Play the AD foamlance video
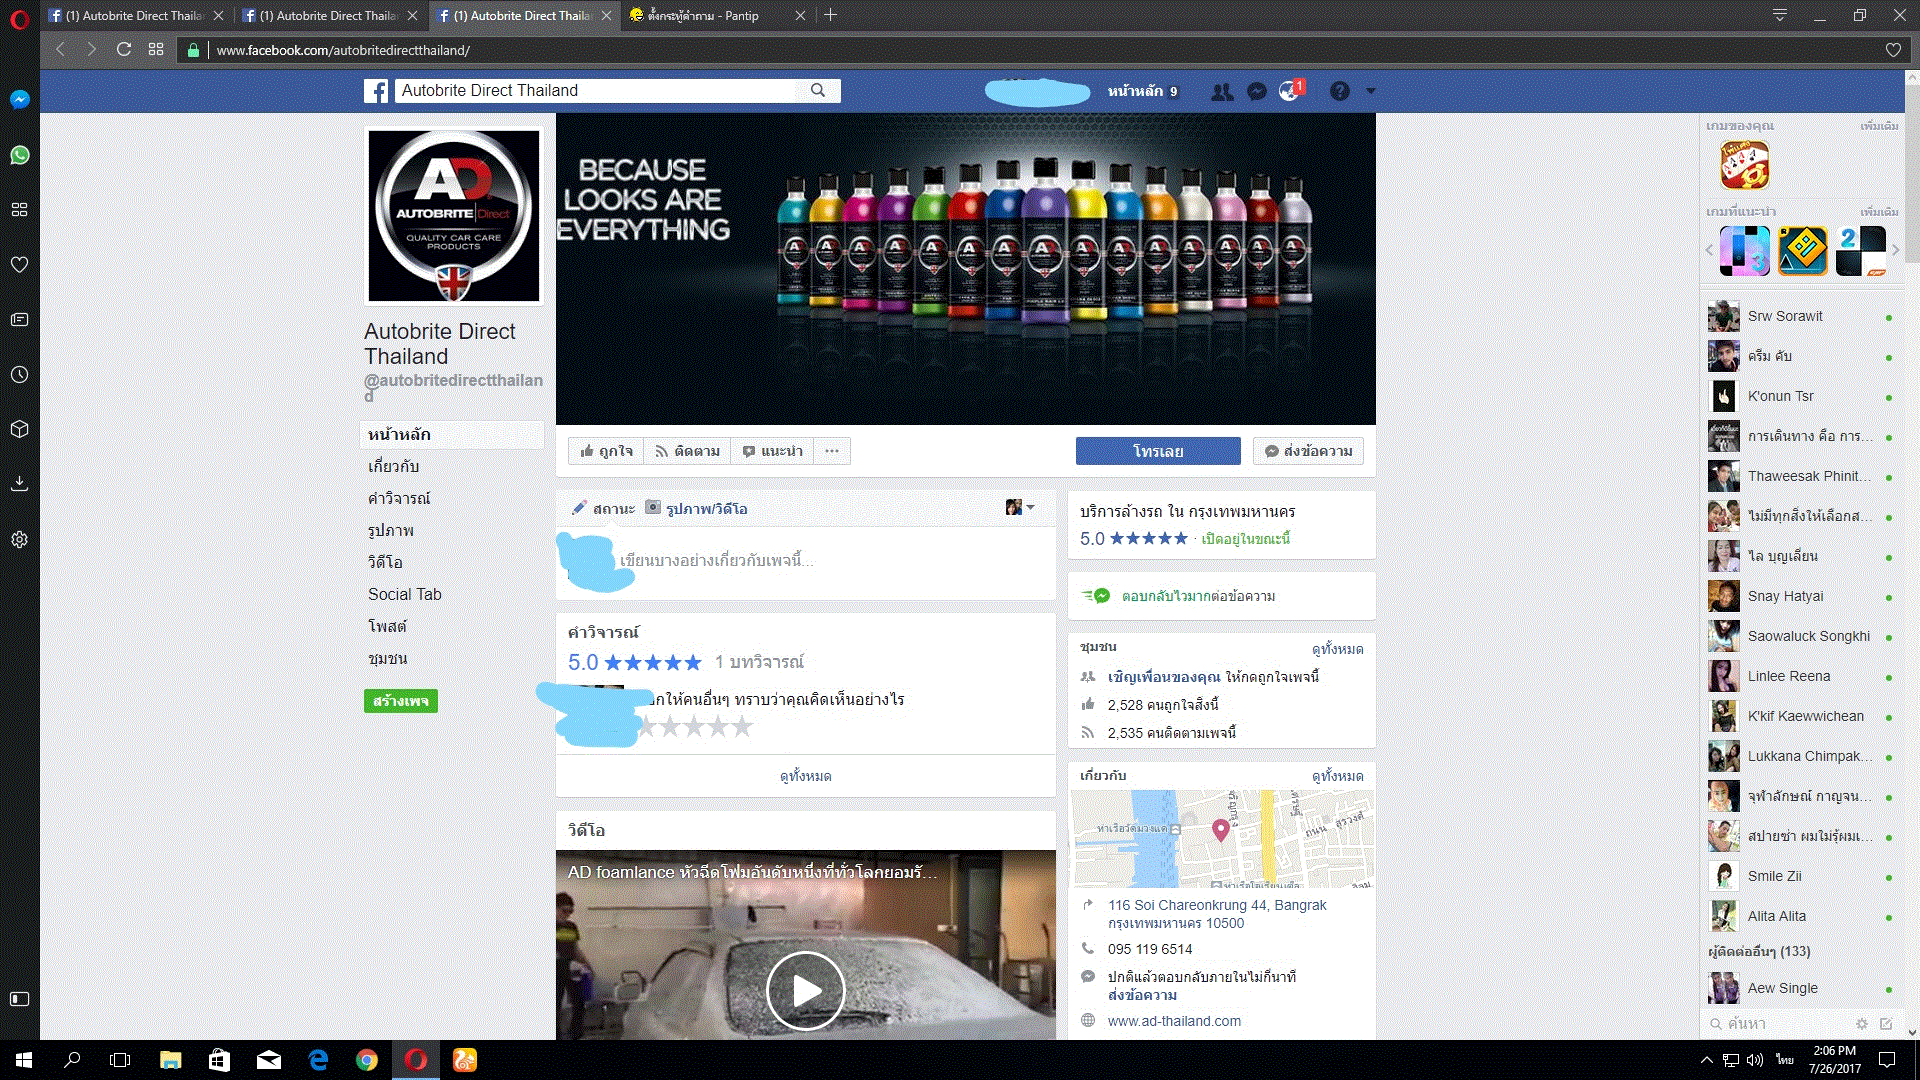Screen dimensions: 1920x1080 tap(805, 990)
